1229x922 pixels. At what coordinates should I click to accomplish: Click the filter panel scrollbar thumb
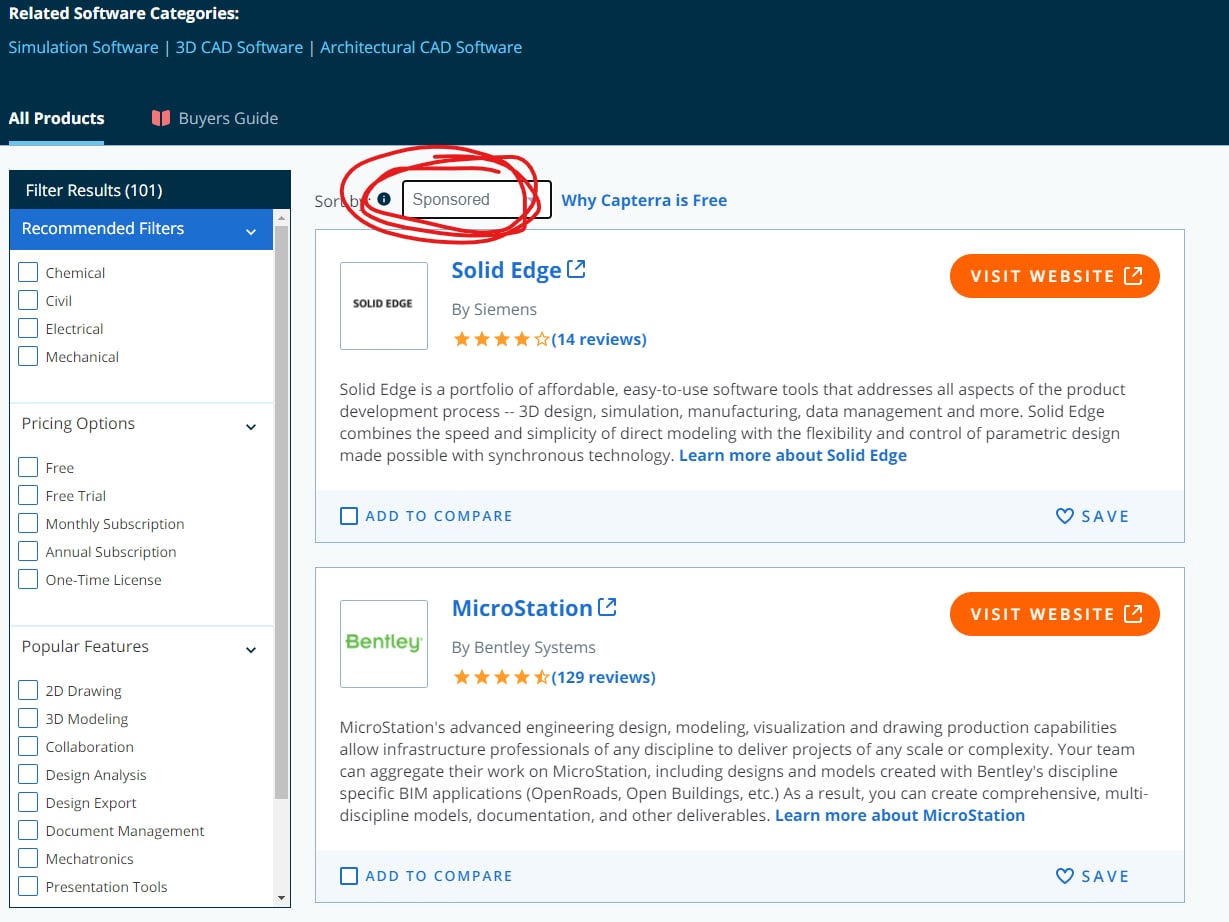coord(281,510)
